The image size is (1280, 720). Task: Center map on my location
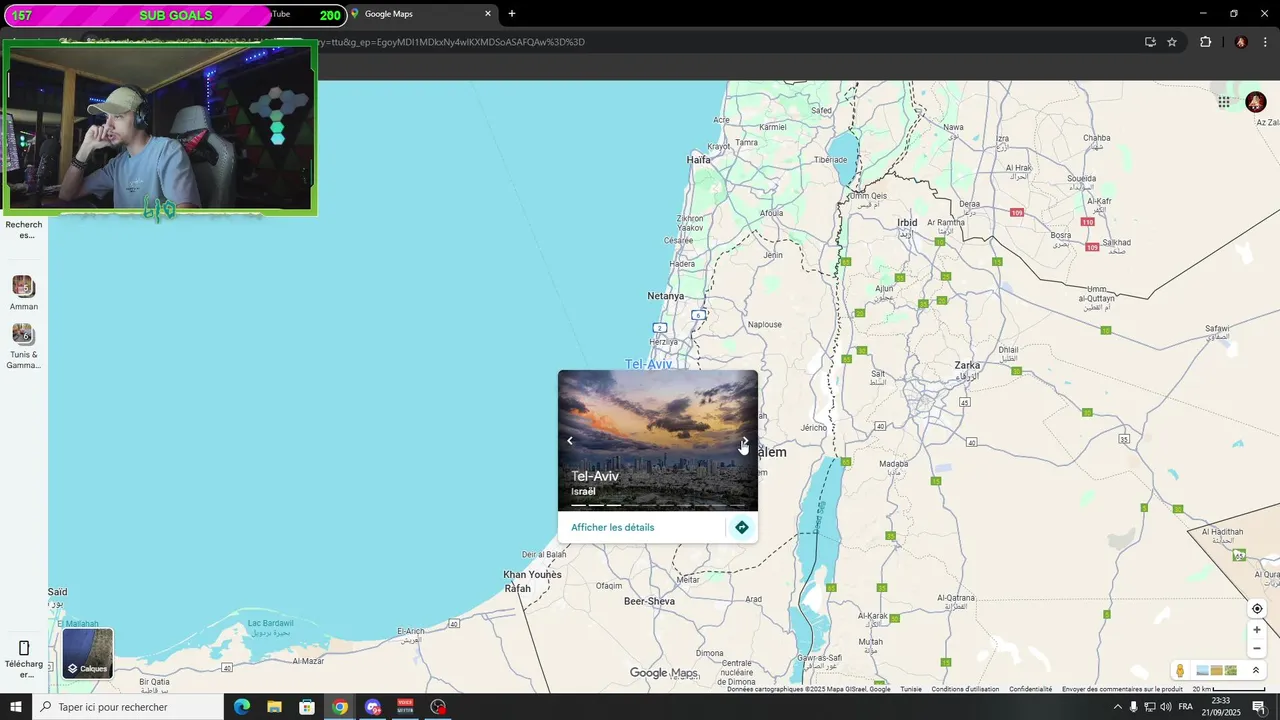tap(1257, 609)
